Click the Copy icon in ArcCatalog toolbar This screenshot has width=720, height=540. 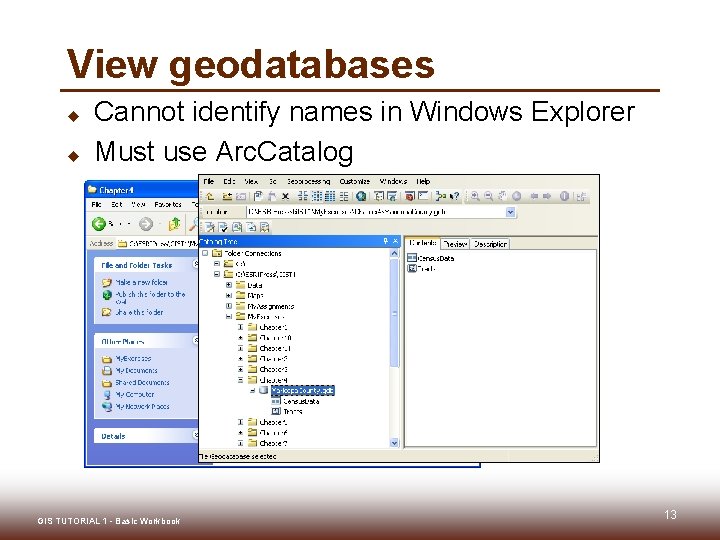[x=258, y=197]
